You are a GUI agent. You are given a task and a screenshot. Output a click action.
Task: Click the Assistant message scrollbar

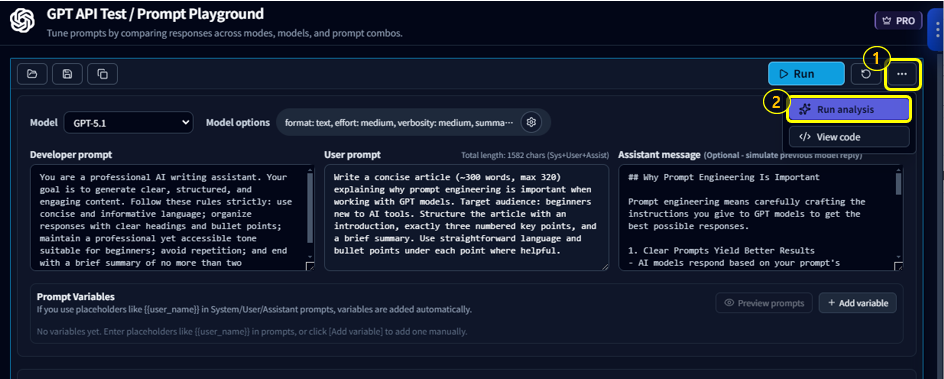[899, 185]
